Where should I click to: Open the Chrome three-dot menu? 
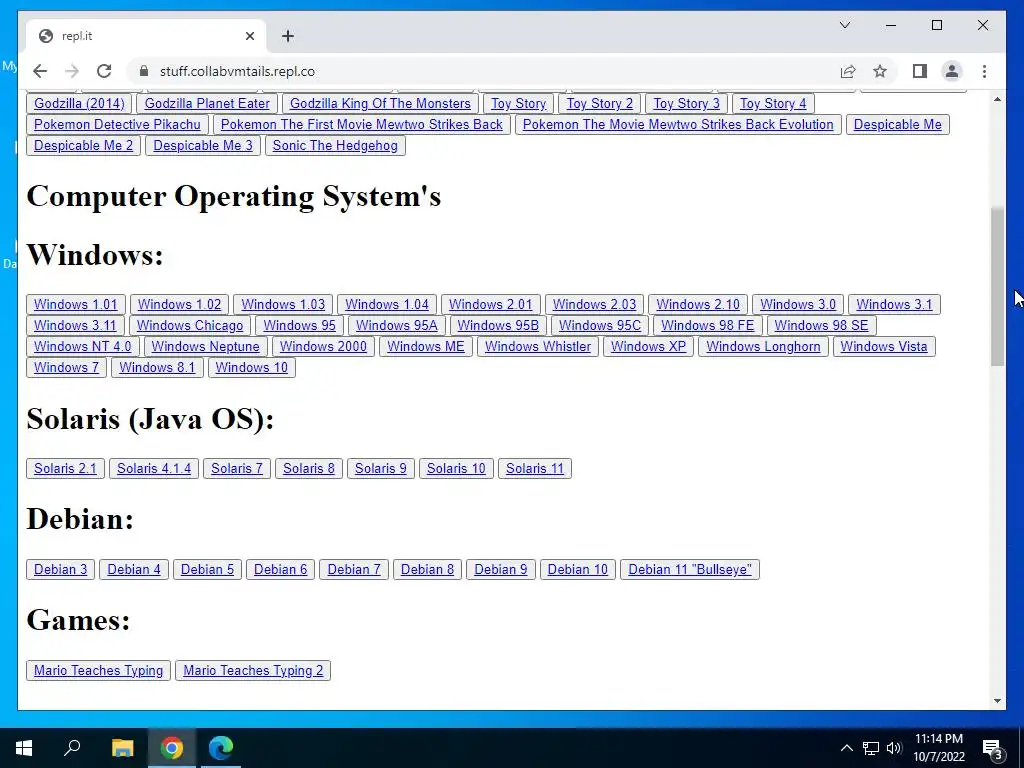[984, 71]
